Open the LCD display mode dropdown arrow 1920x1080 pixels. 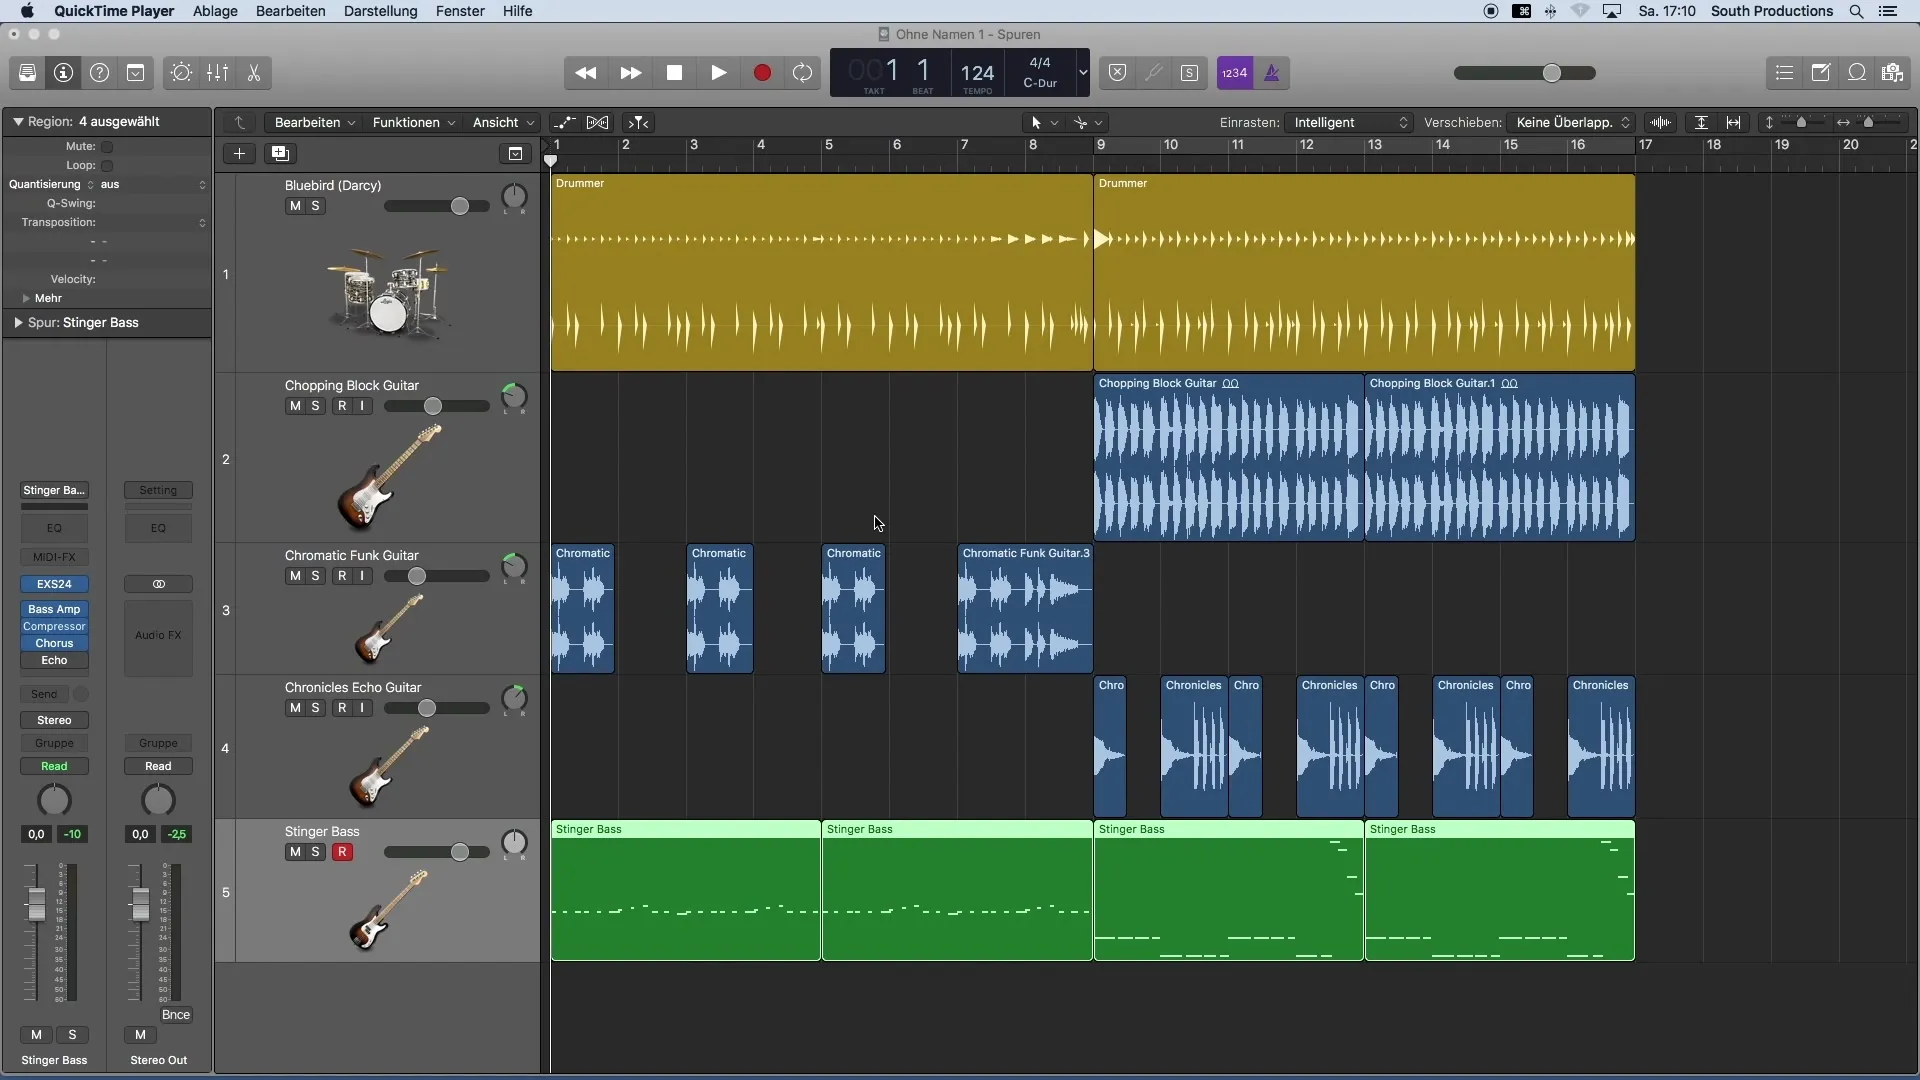[1082, 73]
